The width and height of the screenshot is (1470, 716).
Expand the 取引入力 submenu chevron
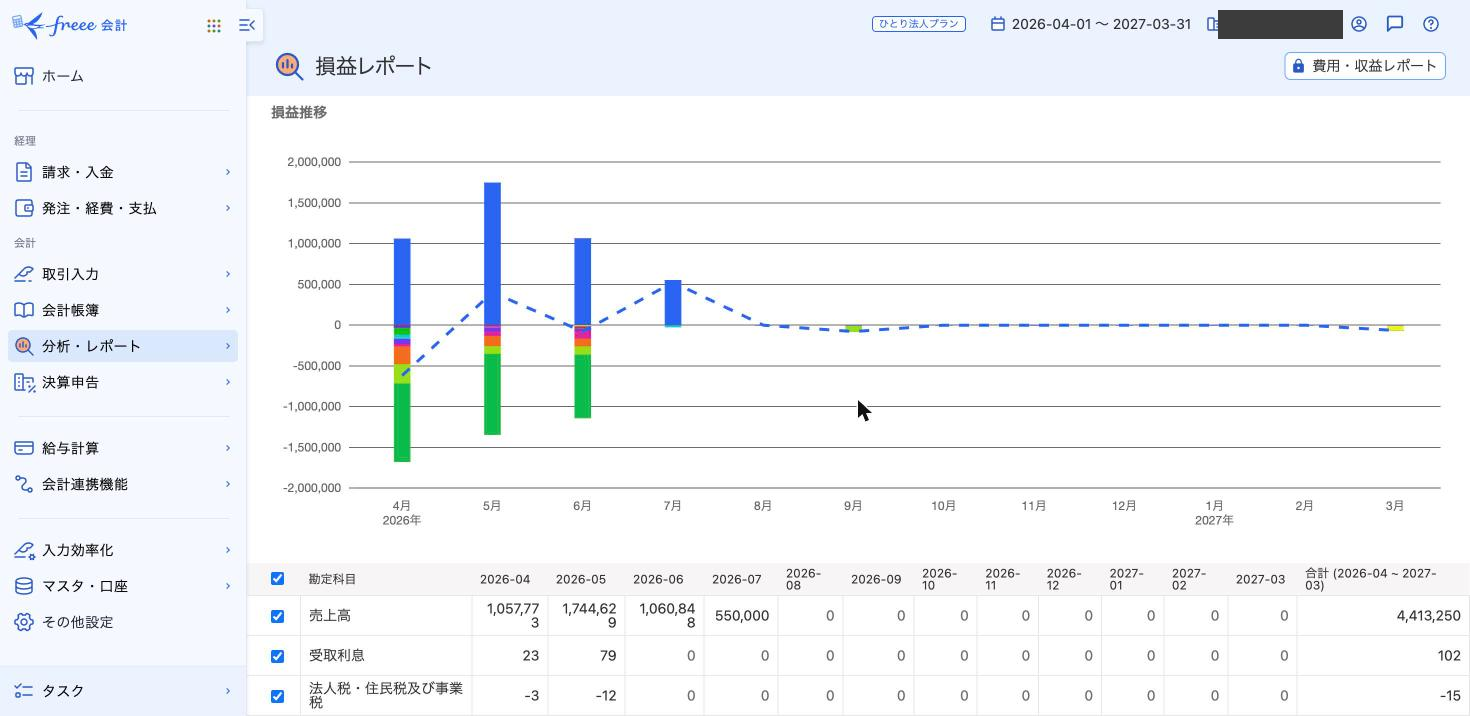[227, 274]
